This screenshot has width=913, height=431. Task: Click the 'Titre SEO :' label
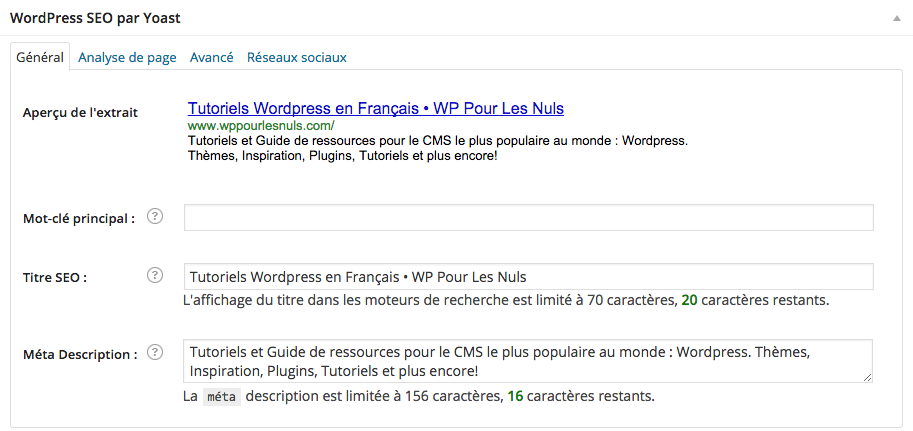point(55,278)
